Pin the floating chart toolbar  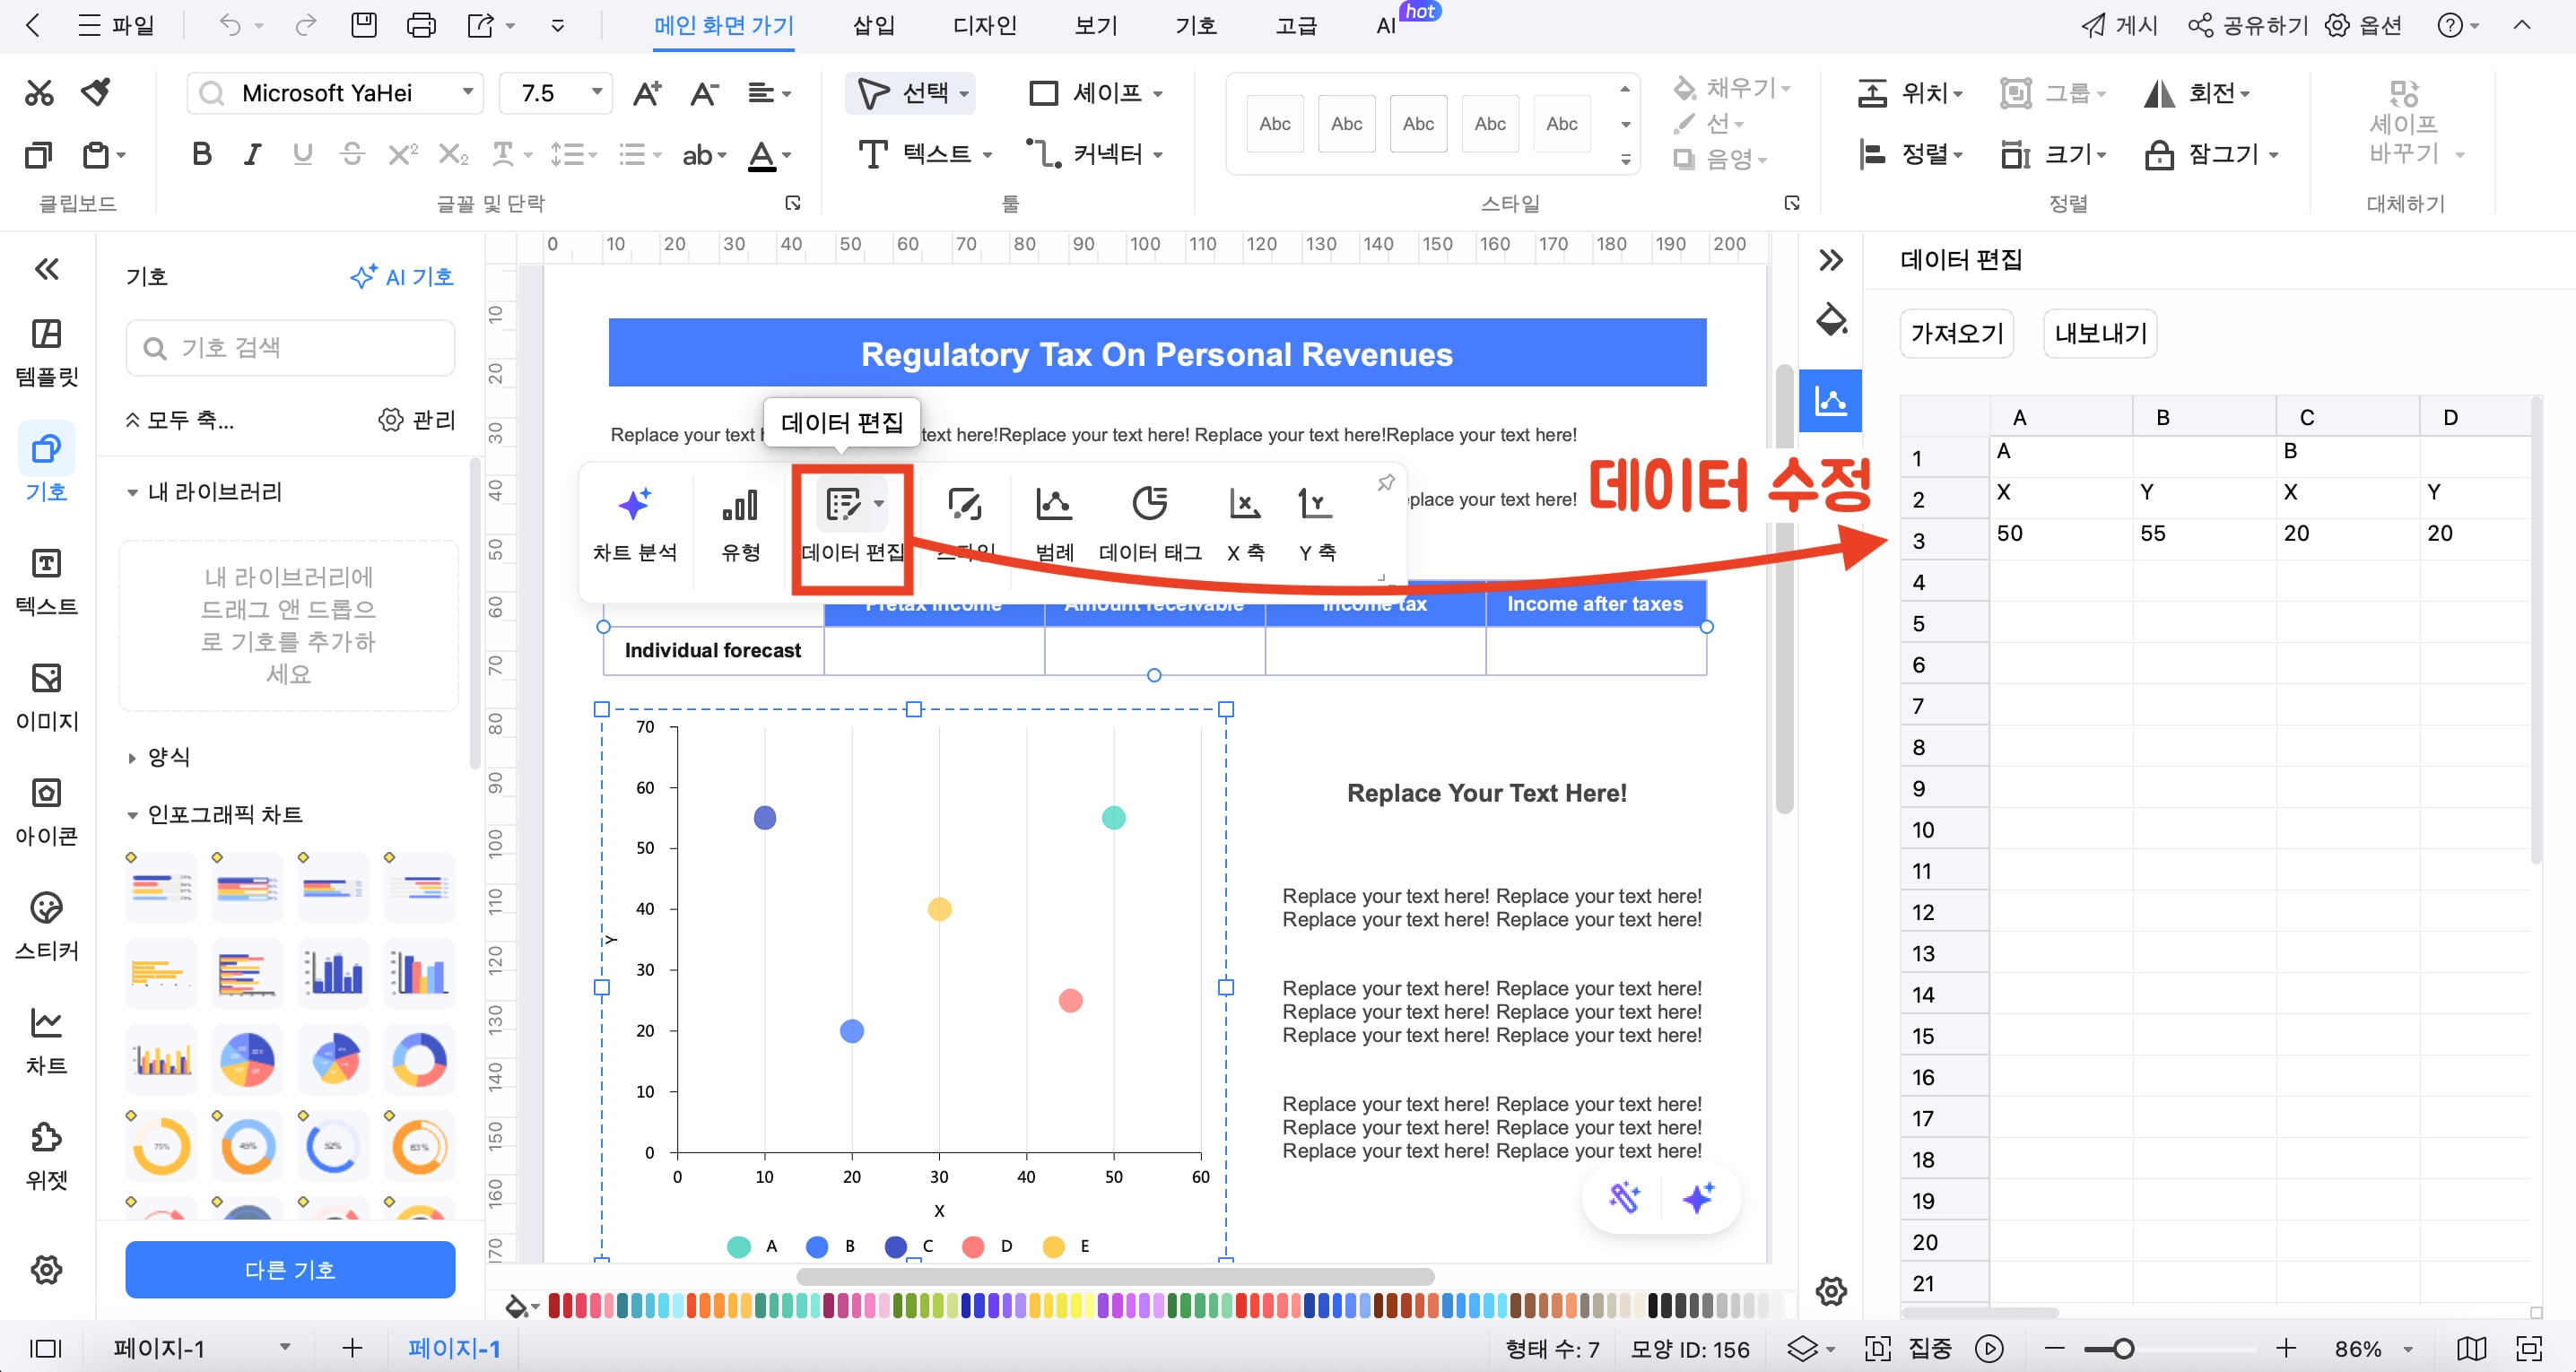tap(1385, 483)
